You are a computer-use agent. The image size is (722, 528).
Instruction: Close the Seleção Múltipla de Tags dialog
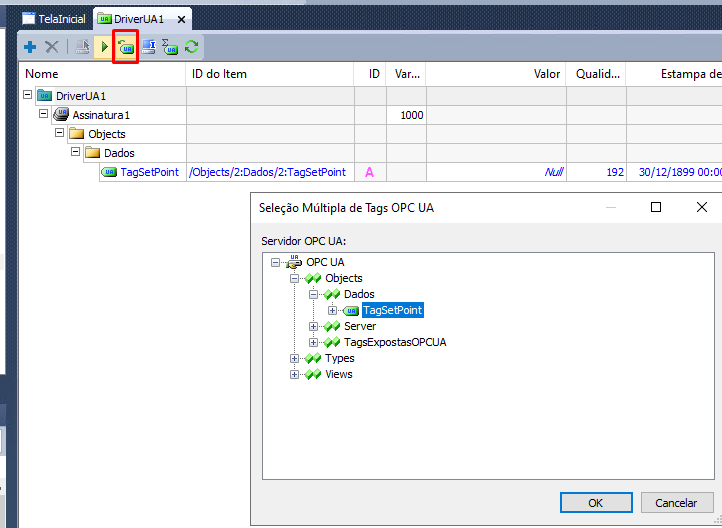[x=701, y=208]
